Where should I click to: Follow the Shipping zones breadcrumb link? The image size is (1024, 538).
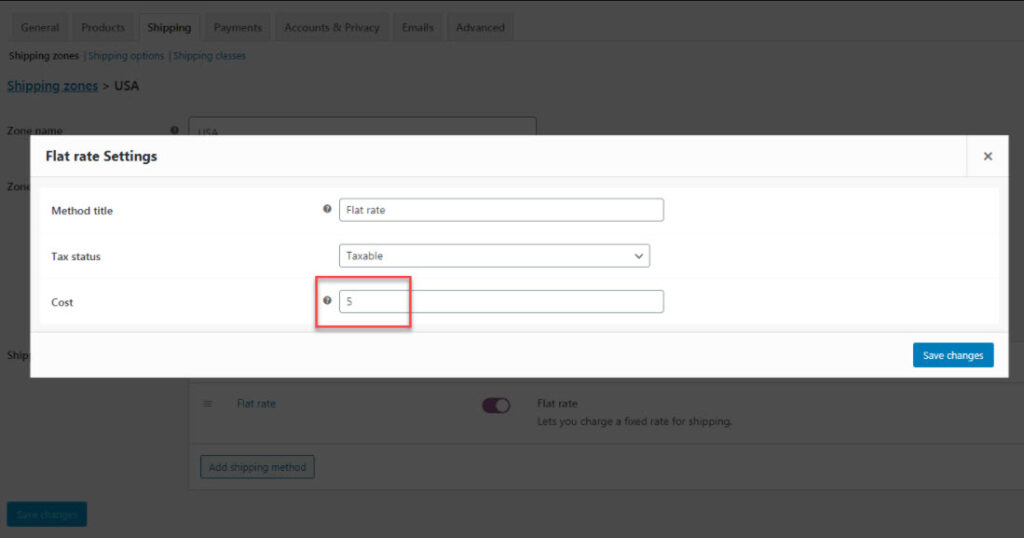(x=52, y=86)
